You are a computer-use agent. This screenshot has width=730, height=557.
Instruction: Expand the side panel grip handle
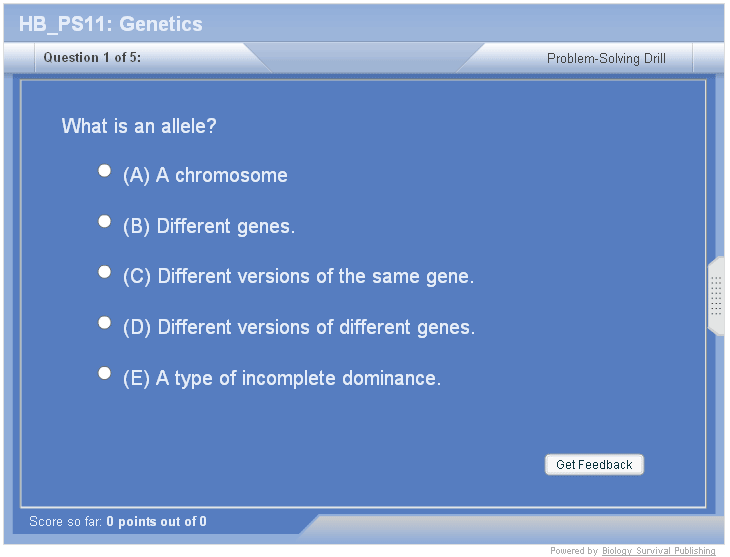(x=716, y=295)
